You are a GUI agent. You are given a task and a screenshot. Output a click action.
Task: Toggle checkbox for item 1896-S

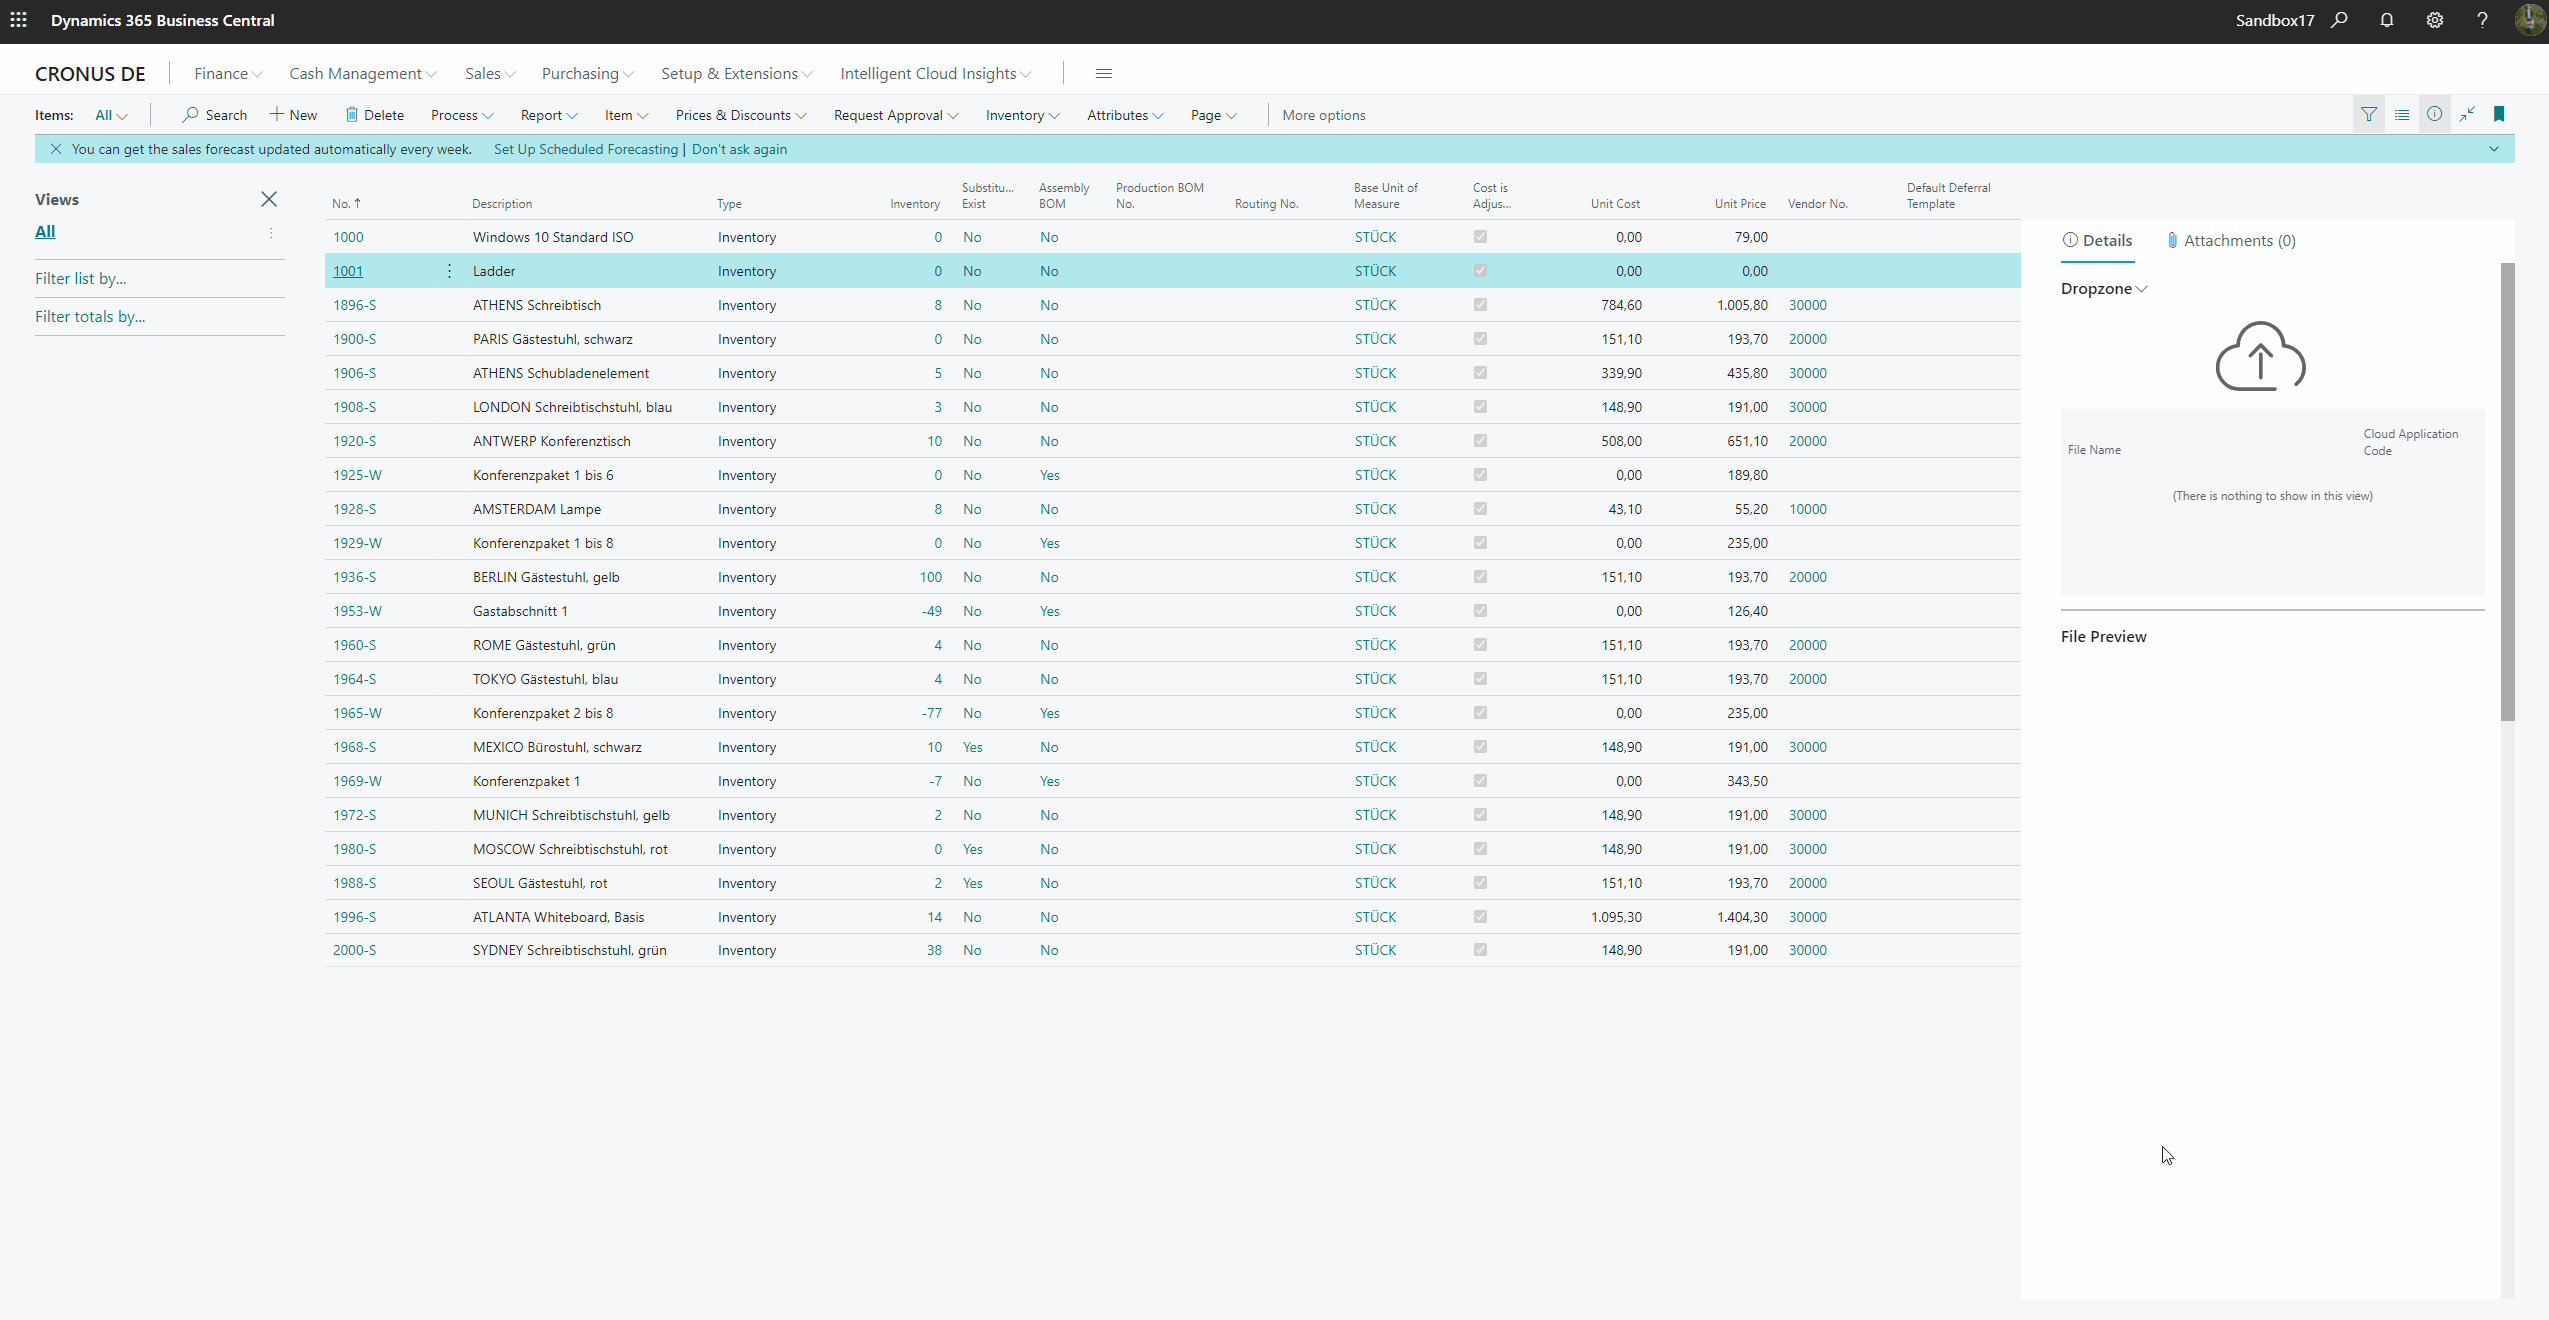1480,305
